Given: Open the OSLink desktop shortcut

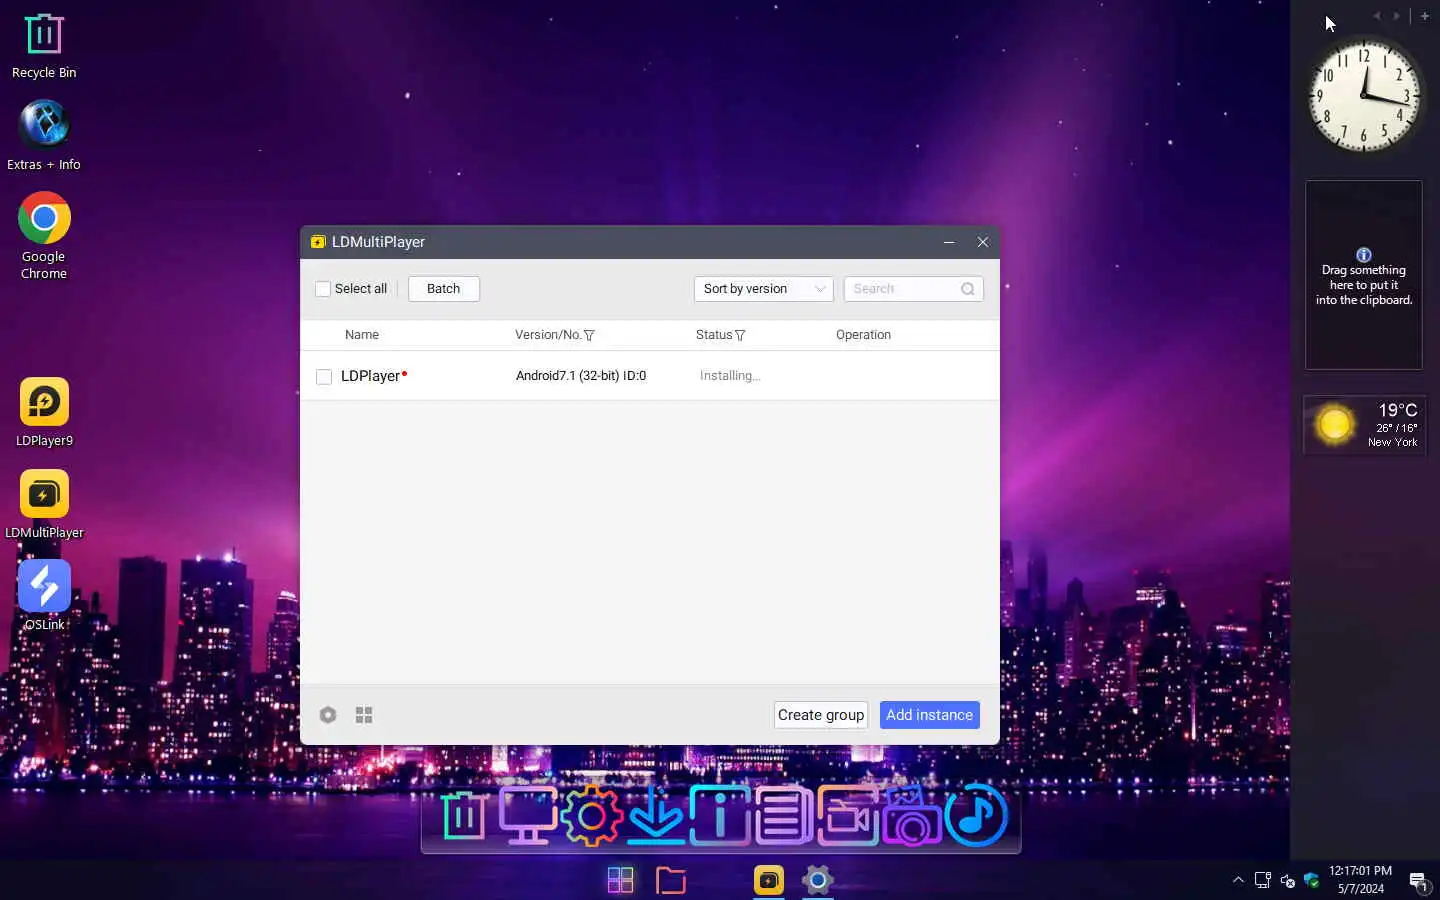Looking at the screenshot, I should point(44,596).
